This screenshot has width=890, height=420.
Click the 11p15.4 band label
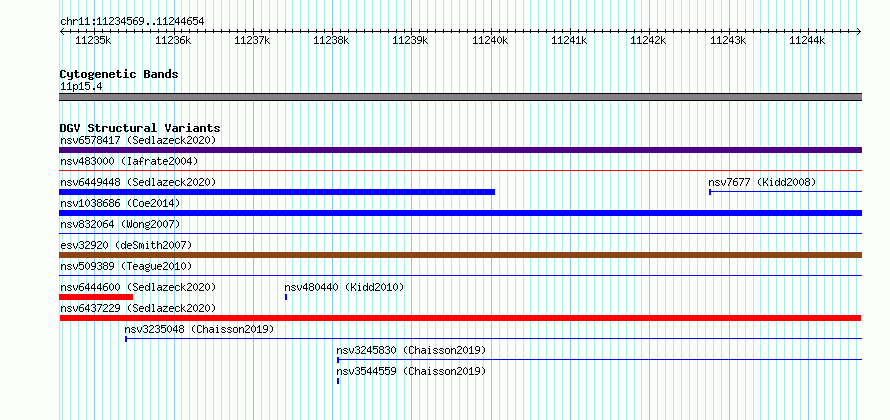[81, 87]
